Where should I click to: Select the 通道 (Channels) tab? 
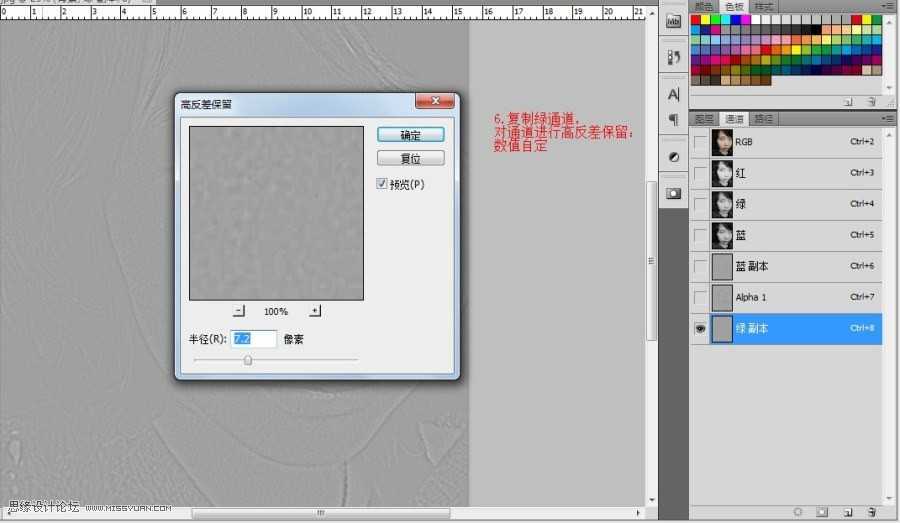(734, 119)
